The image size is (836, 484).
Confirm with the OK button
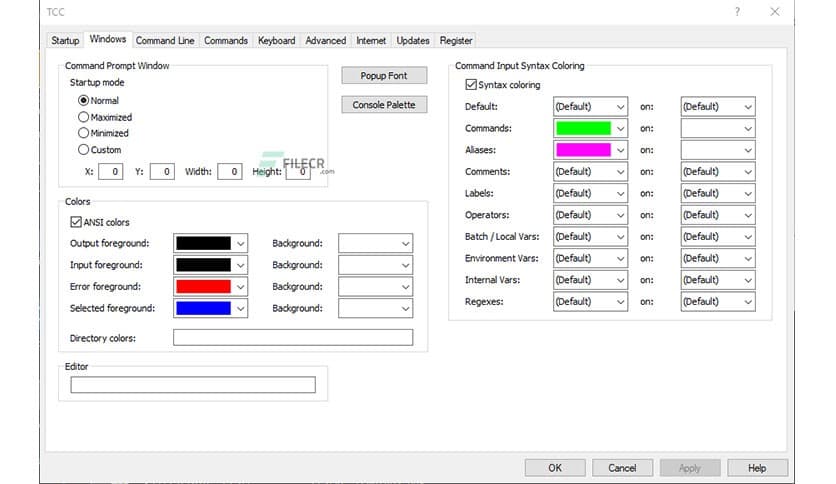(x=555, y=468)
